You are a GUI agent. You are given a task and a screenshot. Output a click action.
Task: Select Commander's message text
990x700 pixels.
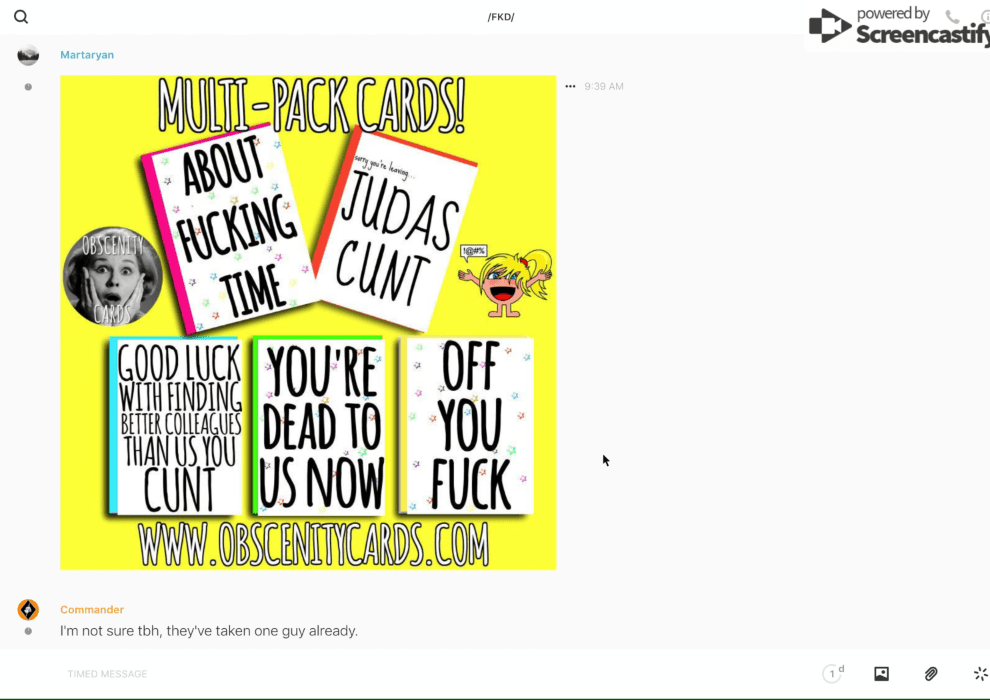pyautogui.click(x=208, y=631)
